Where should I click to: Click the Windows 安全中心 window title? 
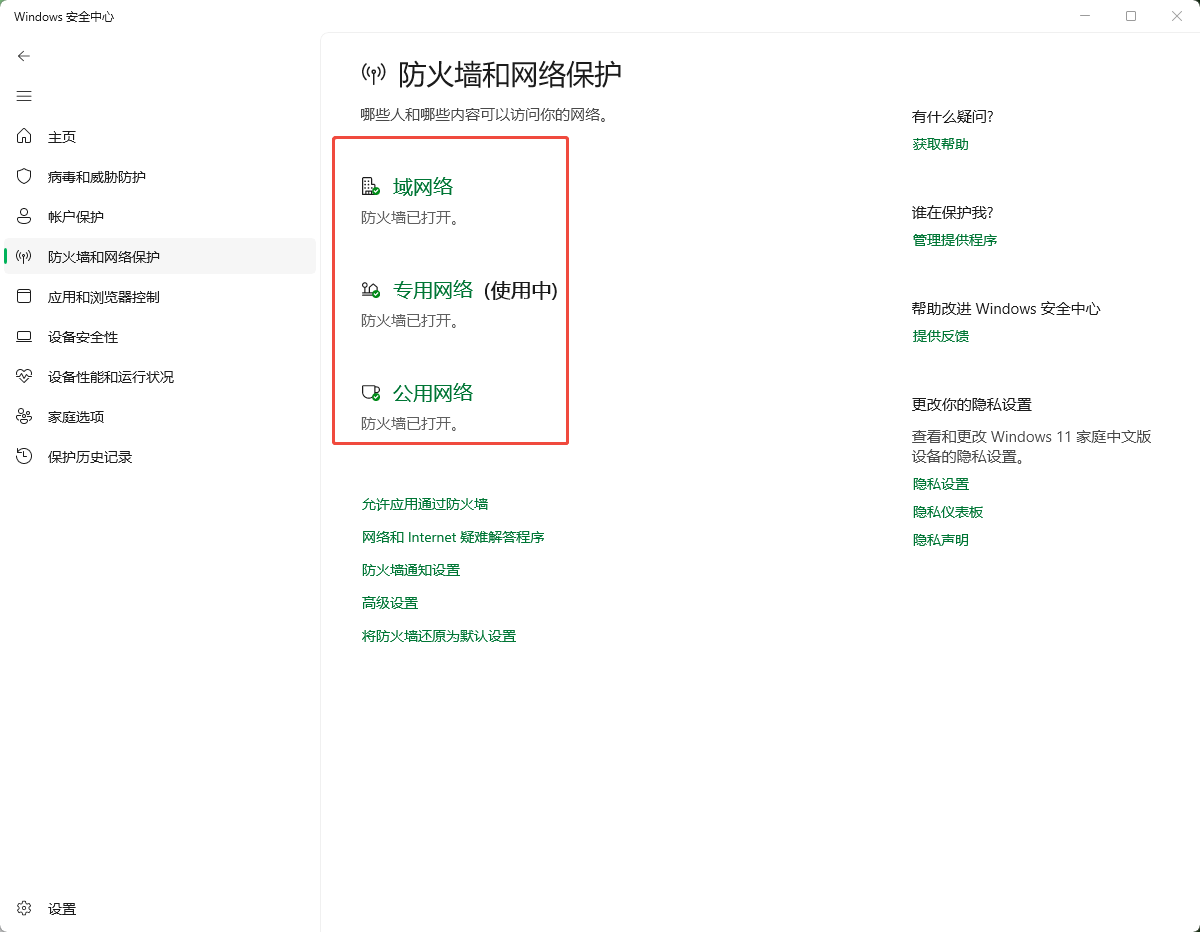64,17
